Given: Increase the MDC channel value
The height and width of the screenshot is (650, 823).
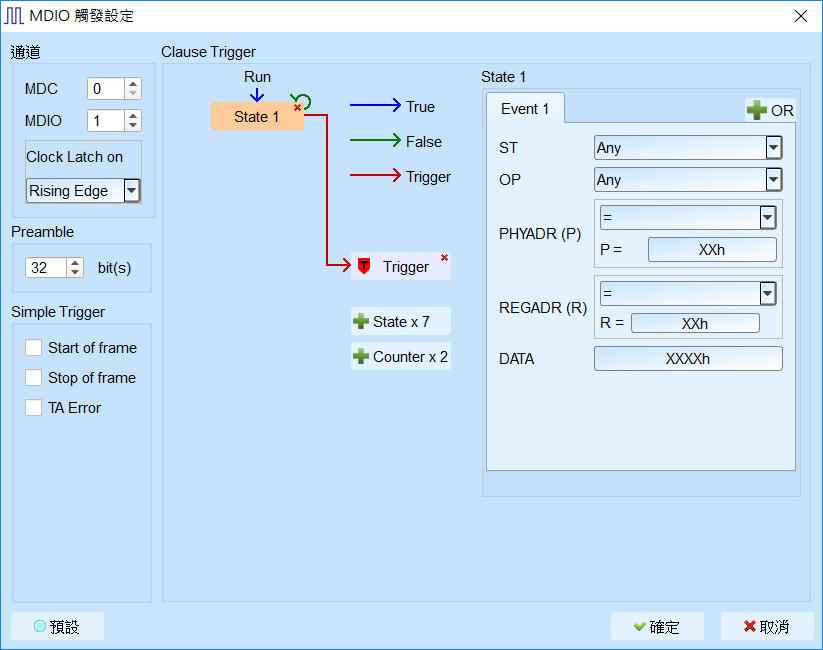Looking at the screenshot, I should pyautogui.click(x=133, y=83).
